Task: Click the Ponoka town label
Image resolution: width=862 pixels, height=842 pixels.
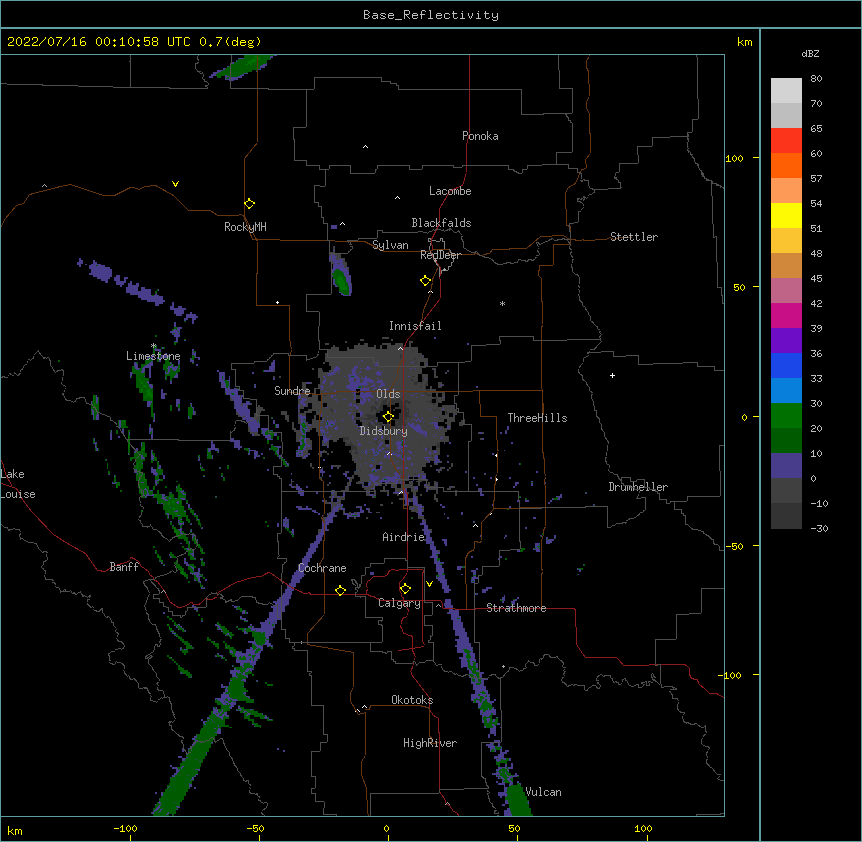Action: click(480, 136)
